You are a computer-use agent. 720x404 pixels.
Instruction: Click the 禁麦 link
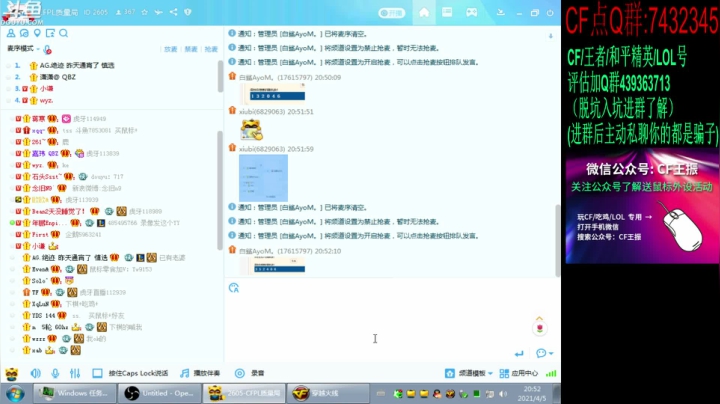[x=191, y=49]
